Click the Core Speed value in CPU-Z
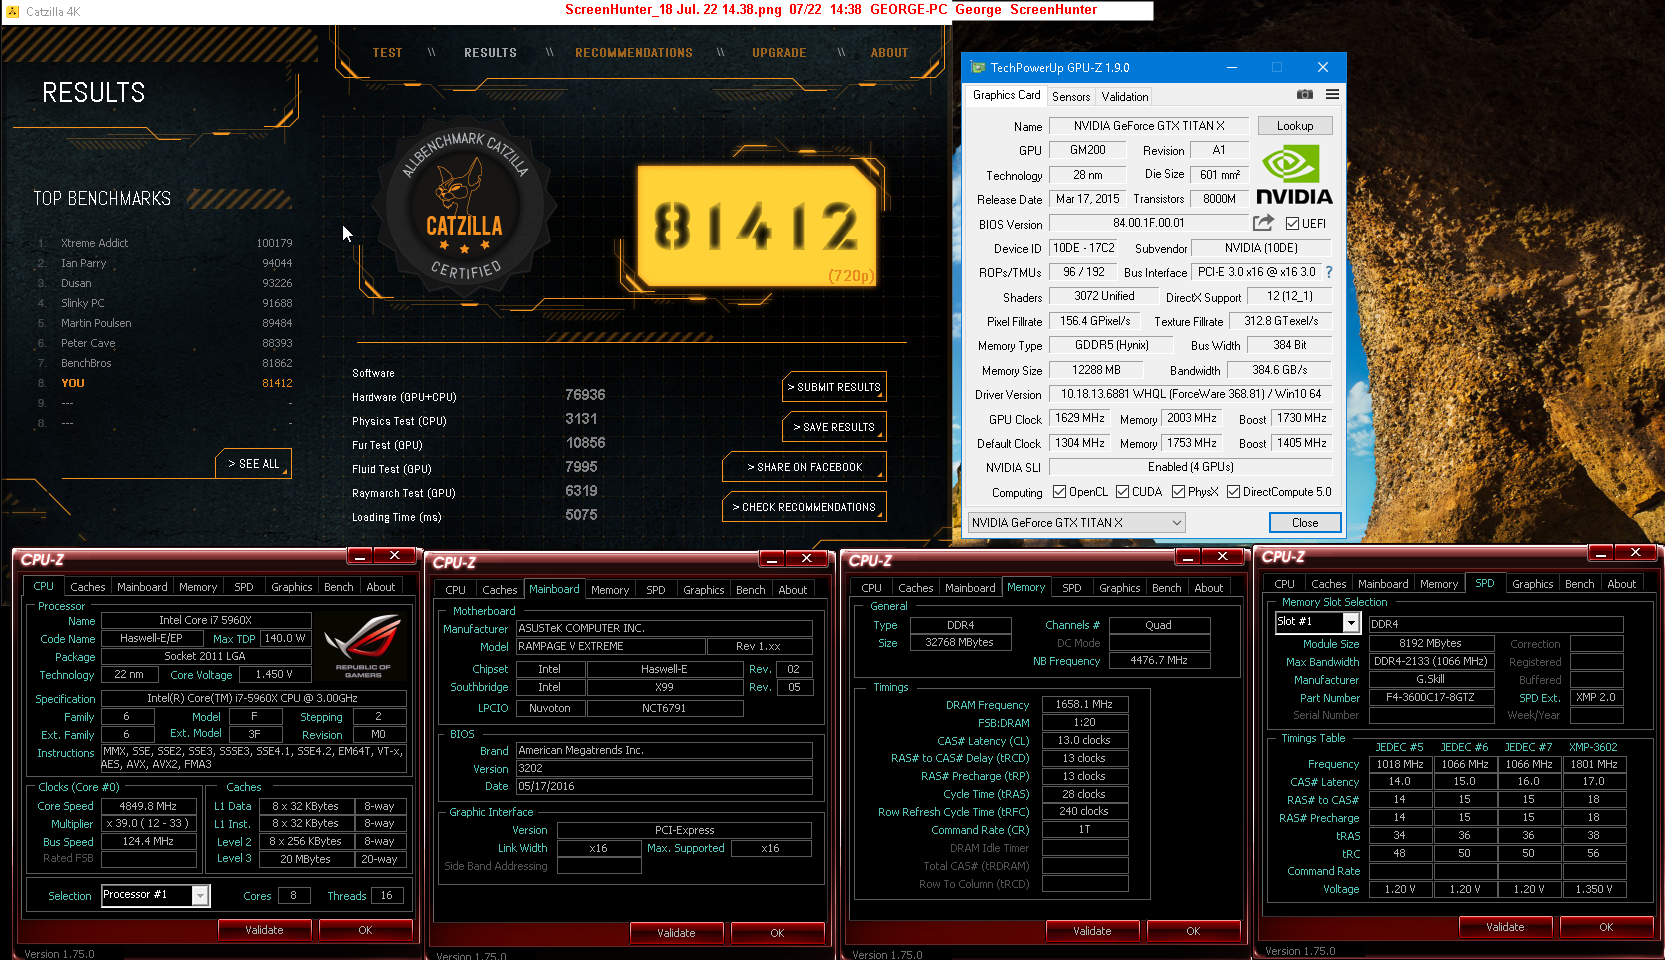The height and width of the screenshot is (960, 1665). tap(148, 806)
